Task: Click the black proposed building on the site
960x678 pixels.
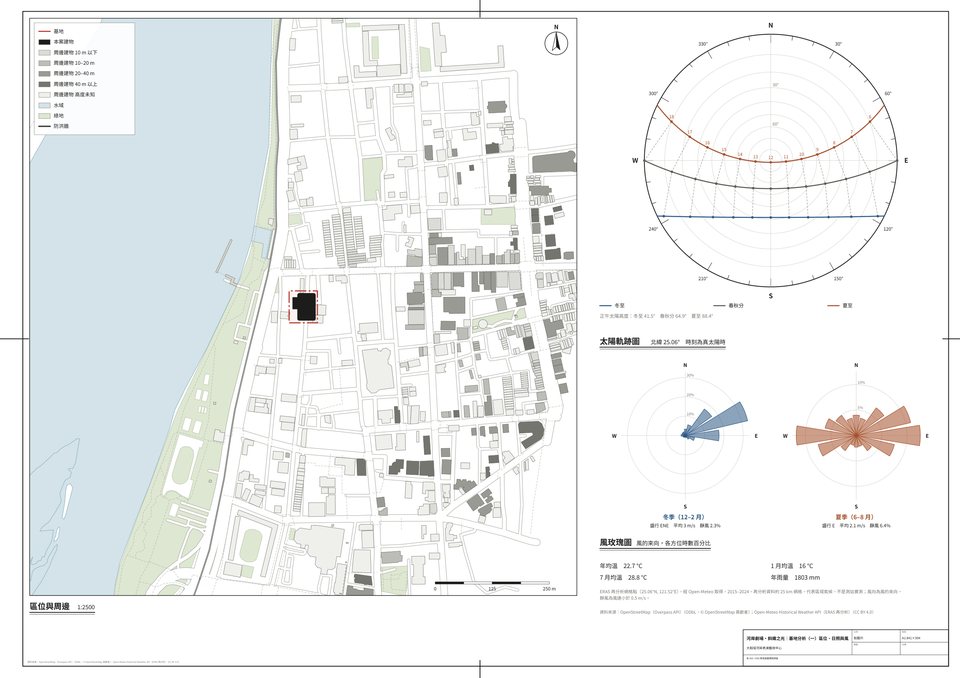Action: (304, 306)
